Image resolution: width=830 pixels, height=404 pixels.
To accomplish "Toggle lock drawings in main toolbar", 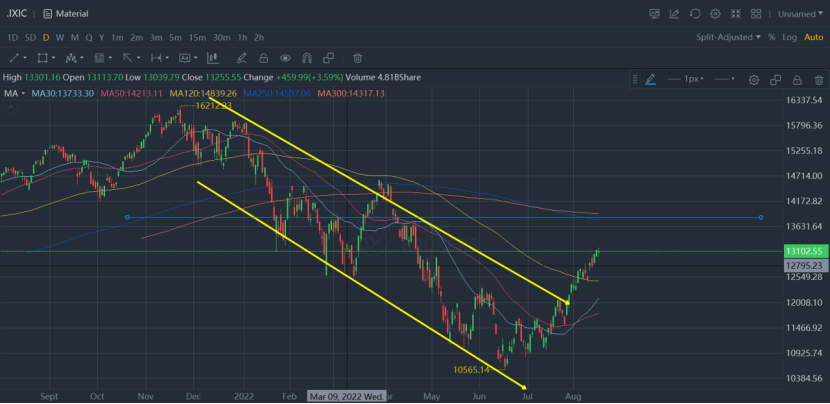I will [x=263, y=58].
